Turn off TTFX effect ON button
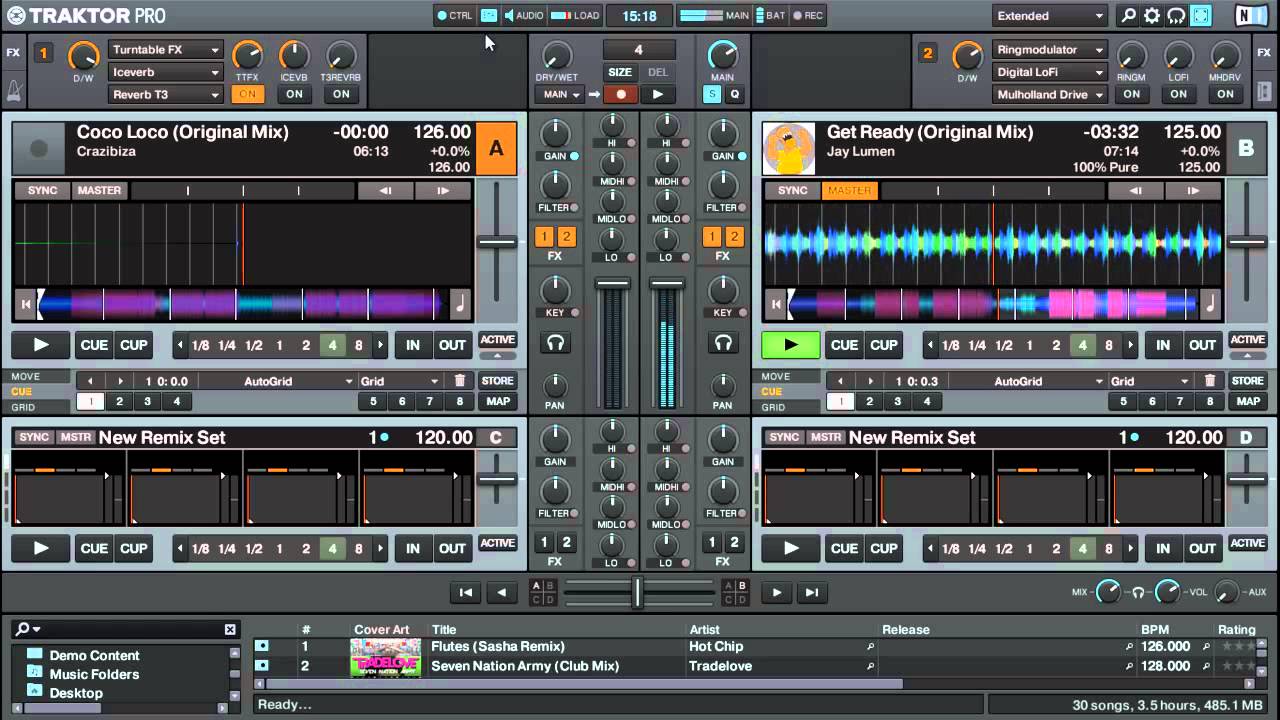 point(246,94)
